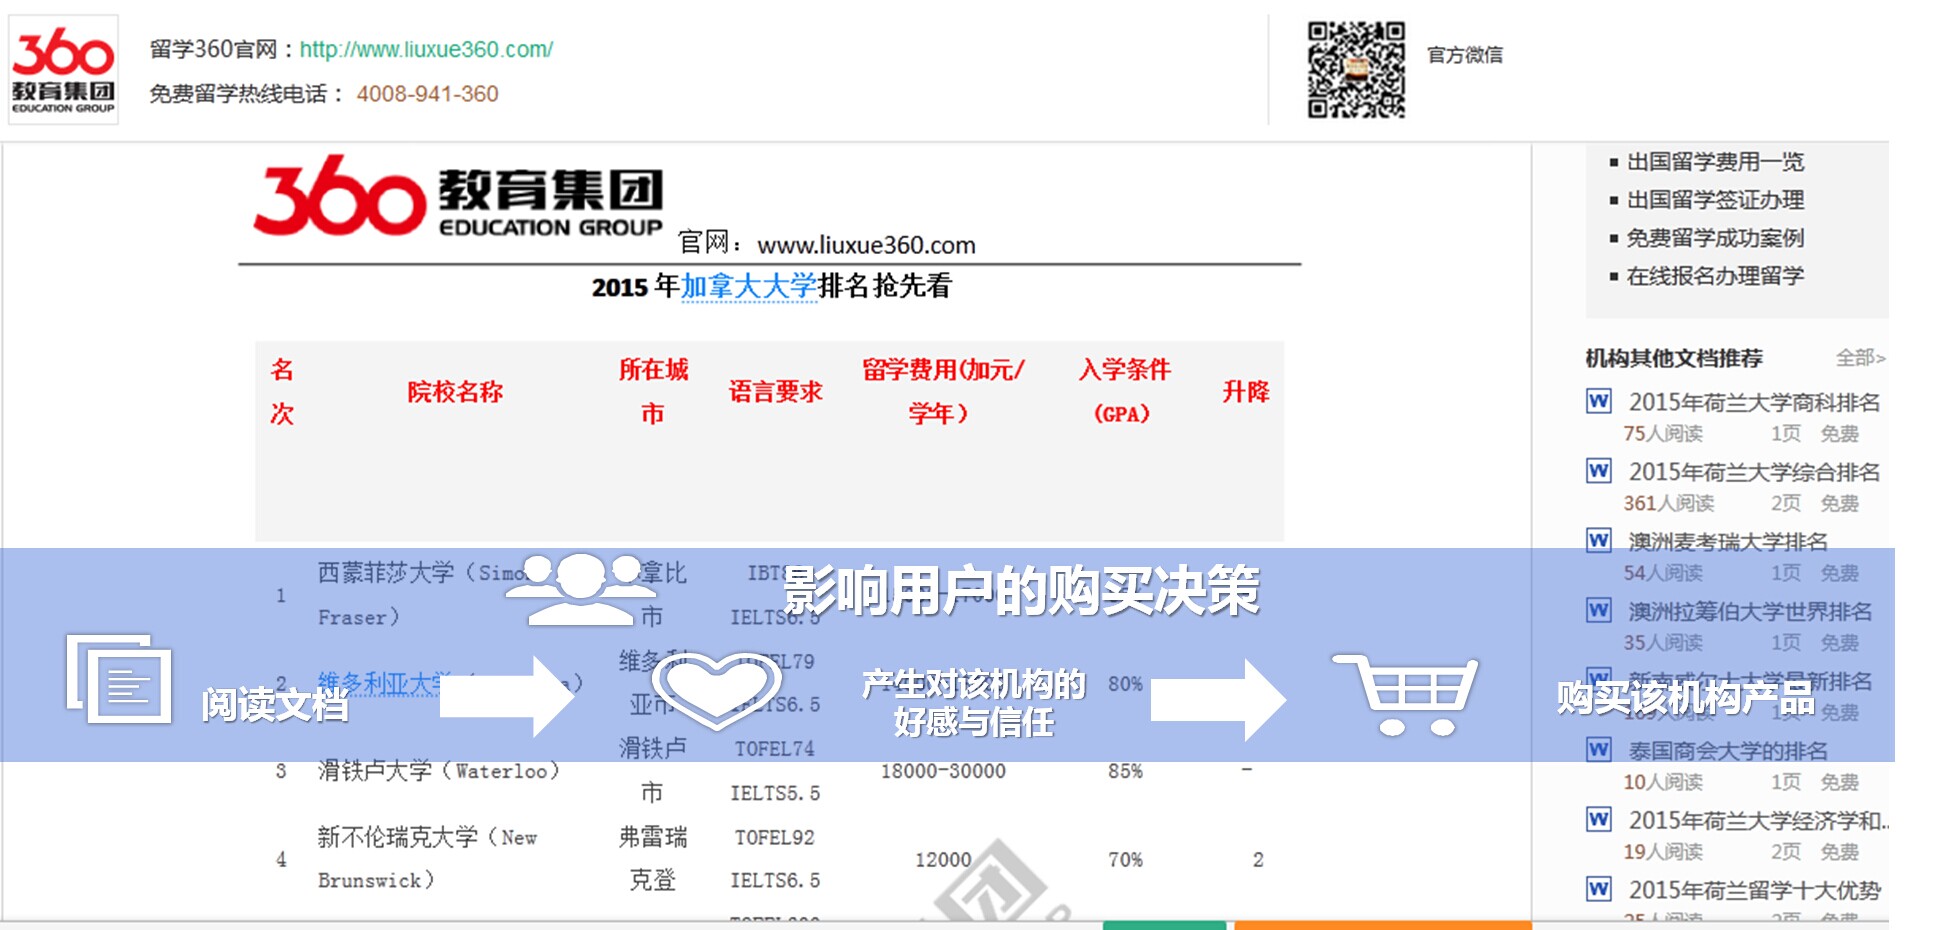Click Word icon beside 2015年荷兰留学十大优势
The height and width of the screenshot is (930, 1949).
[1599, 889]
